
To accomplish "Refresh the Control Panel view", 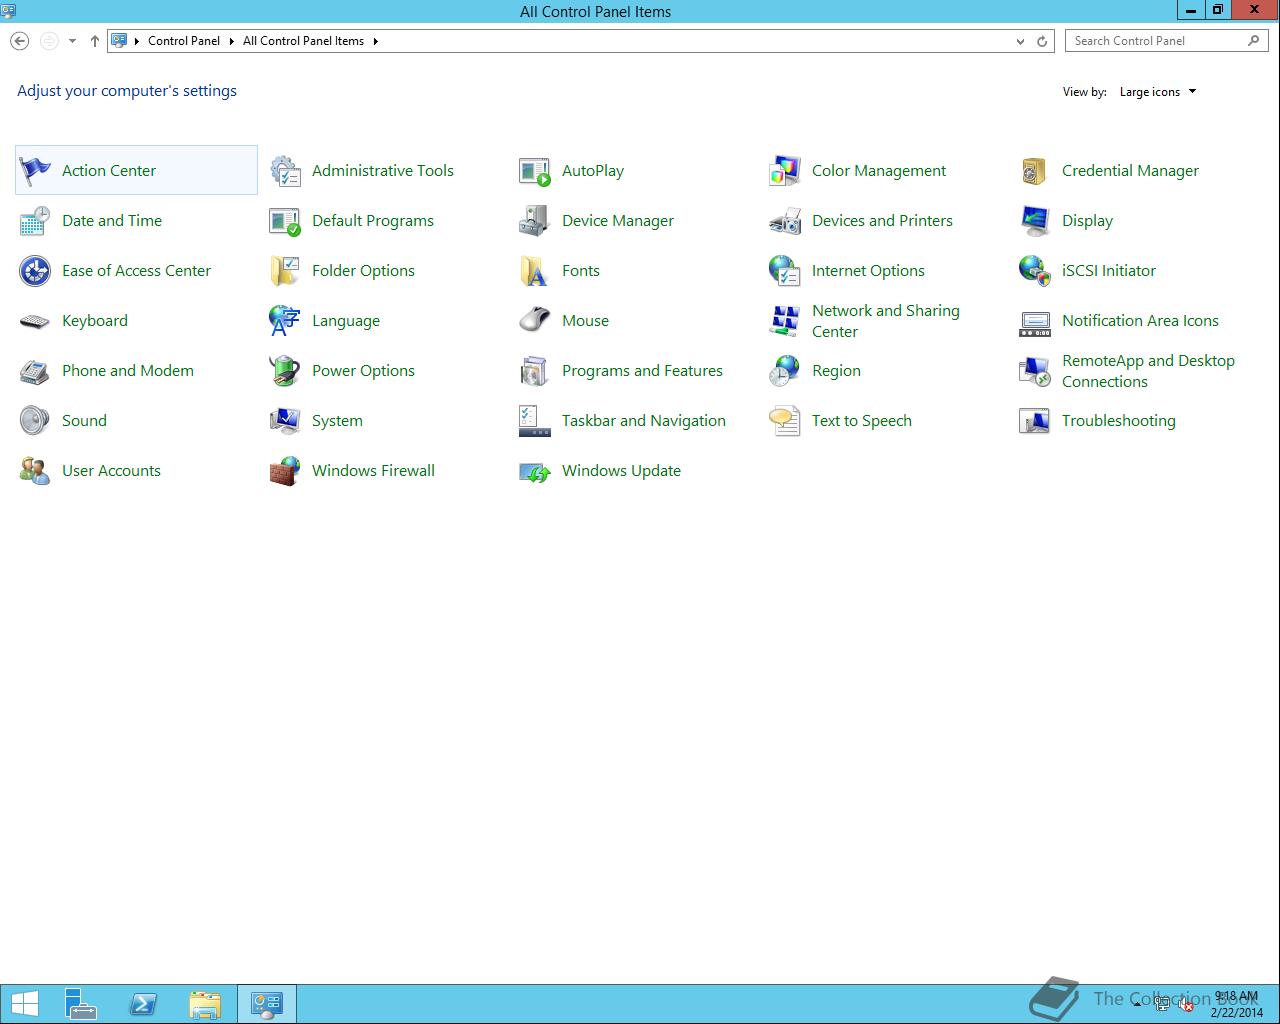I will (x=1042, y=41).
